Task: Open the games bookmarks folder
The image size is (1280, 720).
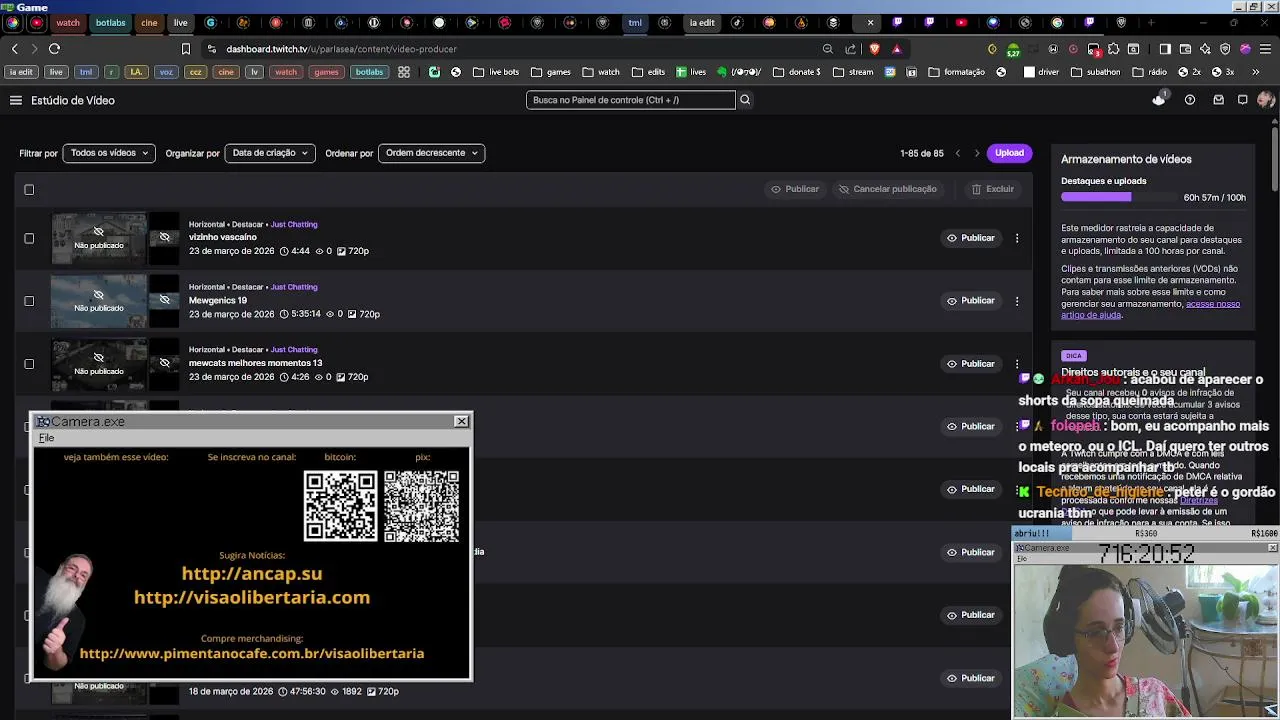Action: coord(551,72)
